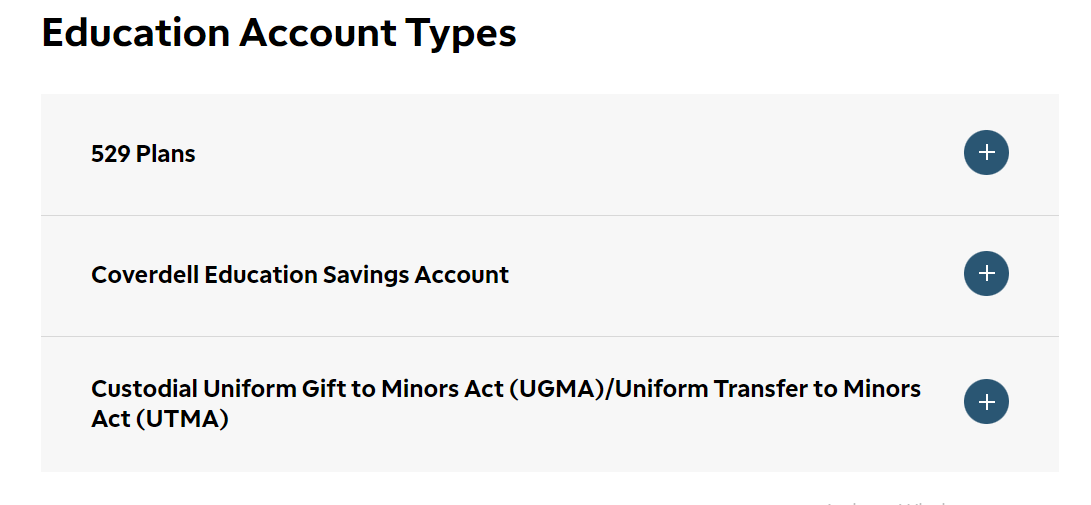This screenshot has height=505, width=1091.
Task: Click the "Education Account Types" page heading
Action: tap(279, 33)
